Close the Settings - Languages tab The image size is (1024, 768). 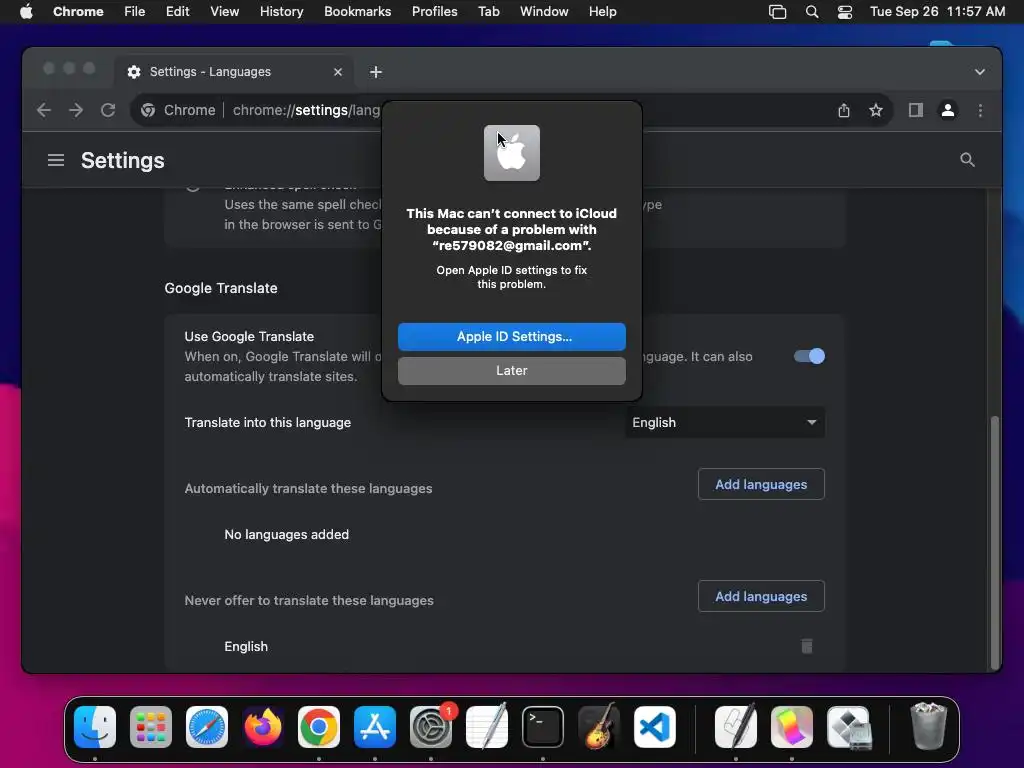pos(338,72)
